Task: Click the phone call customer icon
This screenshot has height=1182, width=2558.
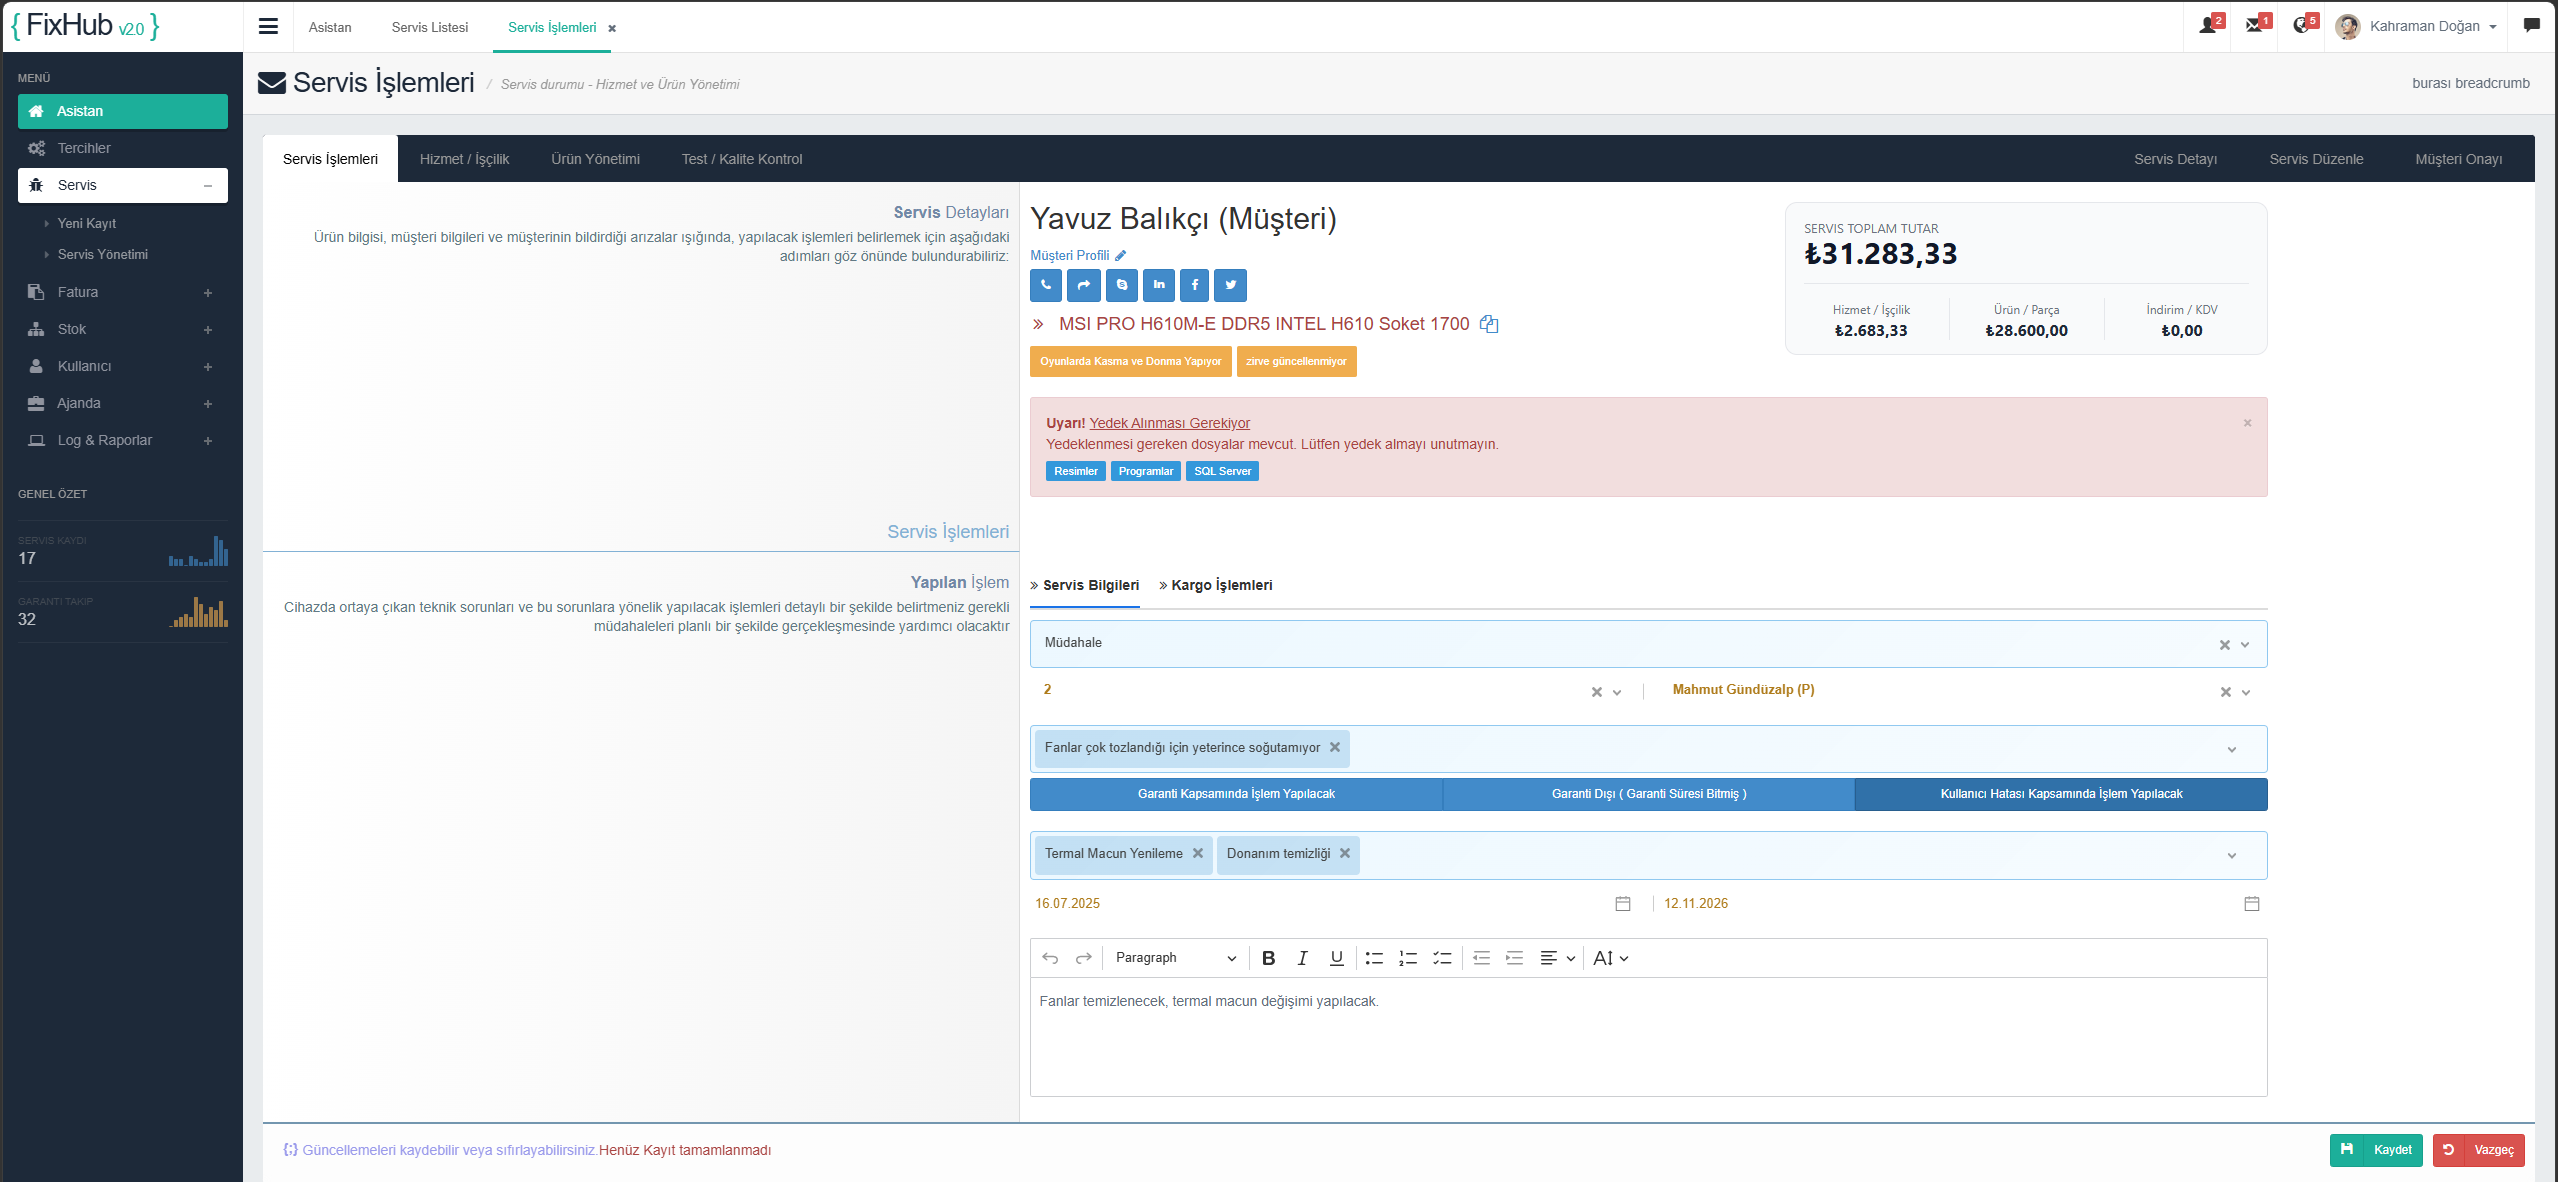Action: point(1046,285)
